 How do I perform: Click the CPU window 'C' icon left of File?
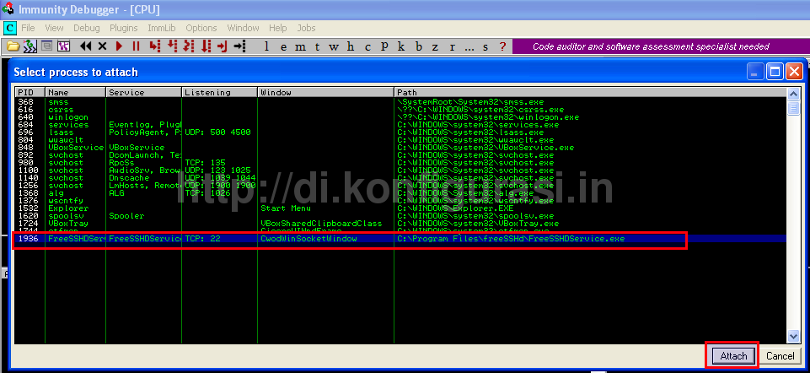coord(9,27)
